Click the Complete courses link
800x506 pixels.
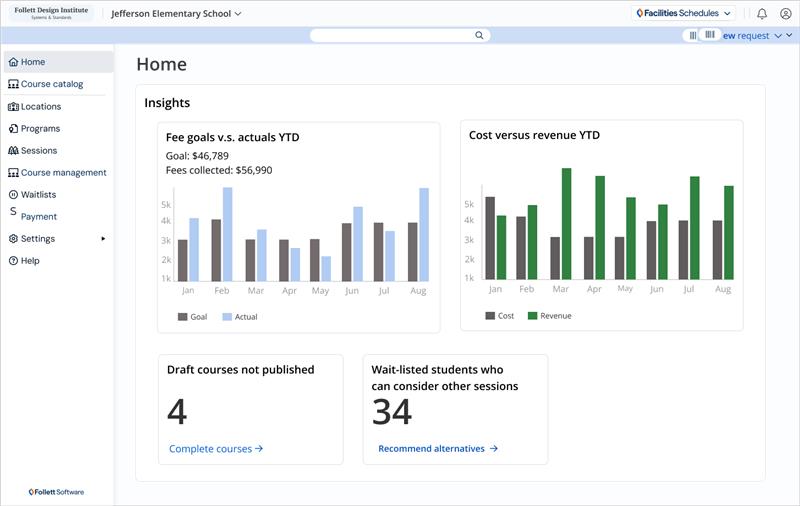click(x=215, y=449)
